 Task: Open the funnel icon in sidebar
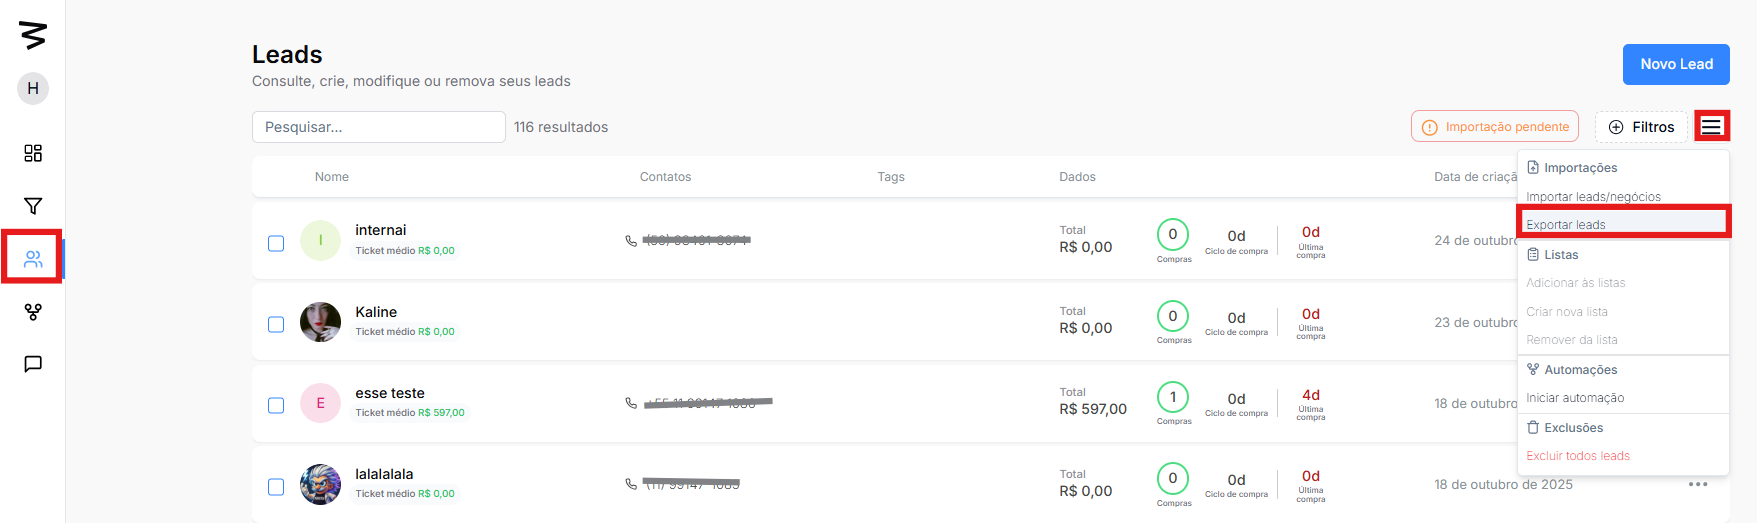[33, 206]
